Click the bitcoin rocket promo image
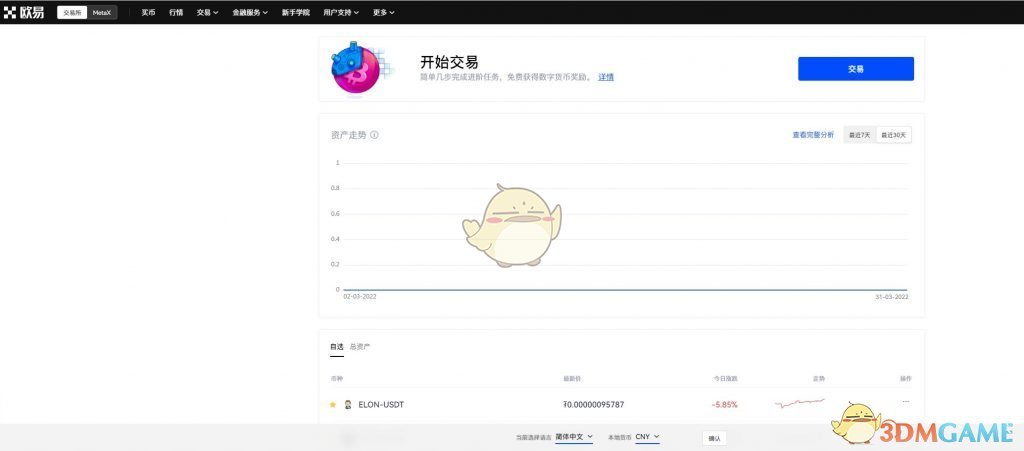This screenshot has width=1024, height=451. click(359, 68)
